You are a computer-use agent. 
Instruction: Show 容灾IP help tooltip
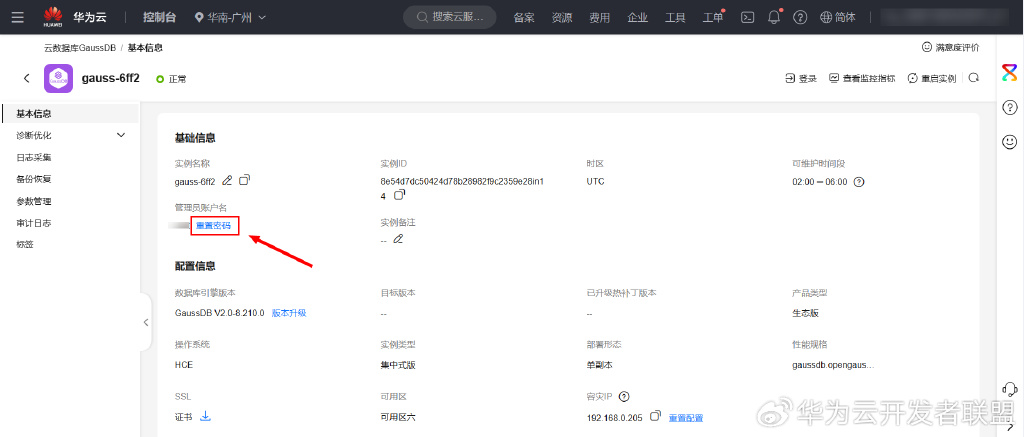point(624,397)
